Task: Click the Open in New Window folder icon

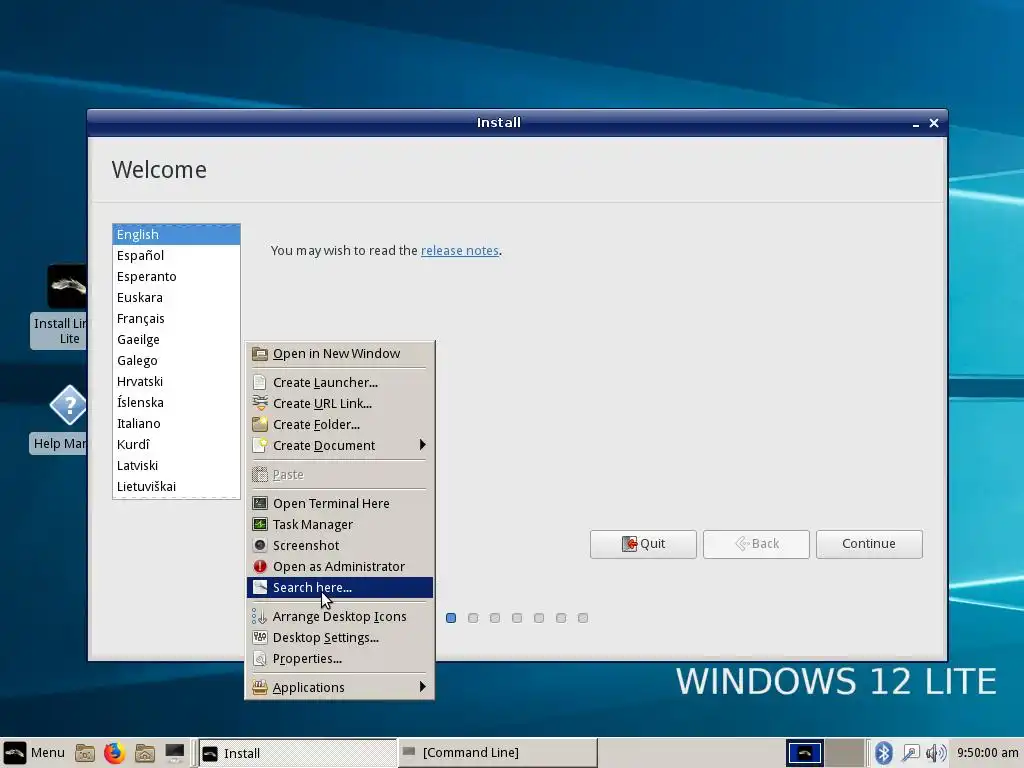Action: [260, 354]
